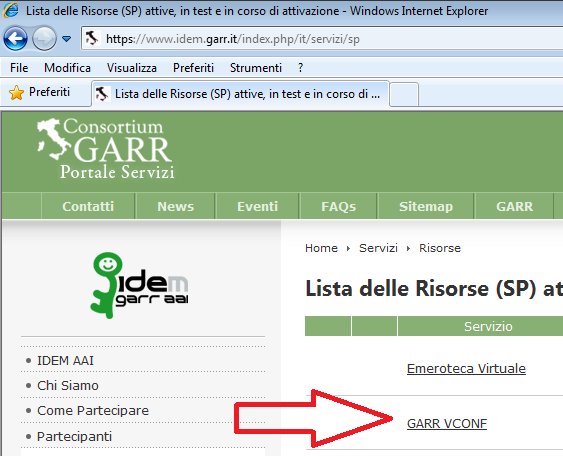Click the idem.garr.it URL address field

coord(323,38)
